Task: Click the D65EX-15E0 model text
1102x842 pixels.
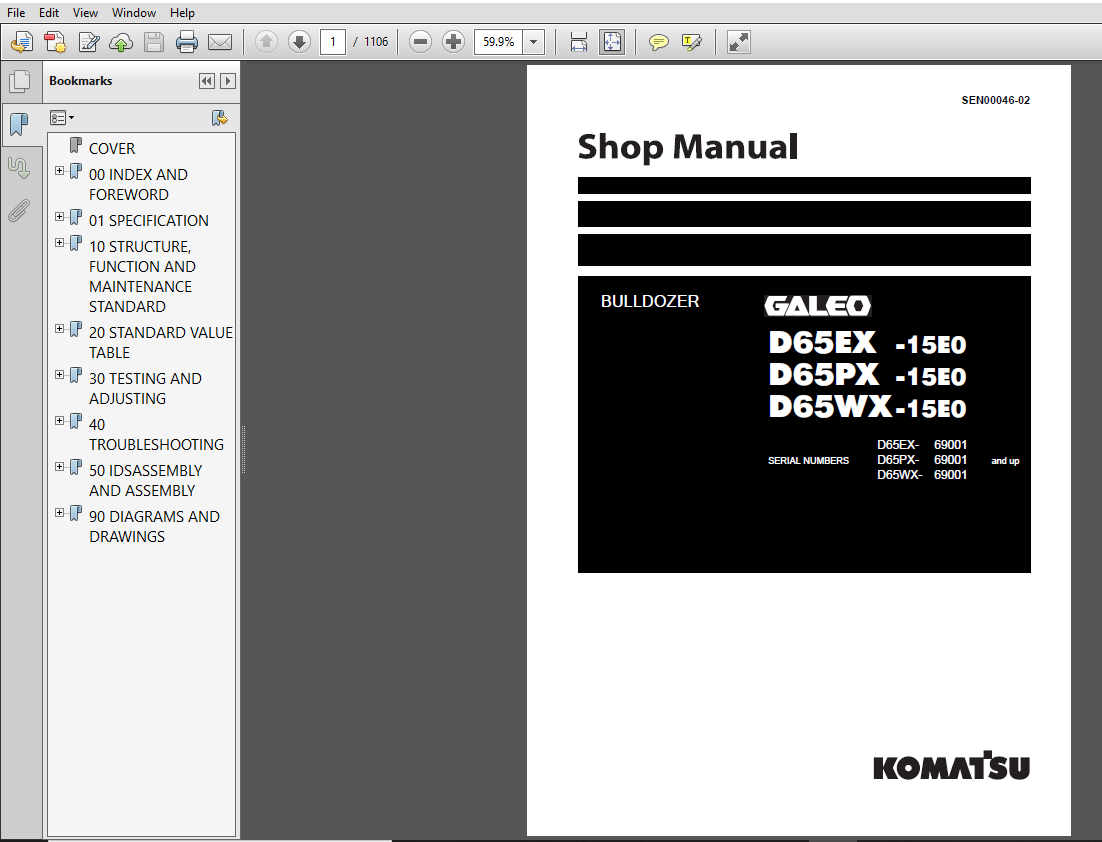Action: click(867, 343)
